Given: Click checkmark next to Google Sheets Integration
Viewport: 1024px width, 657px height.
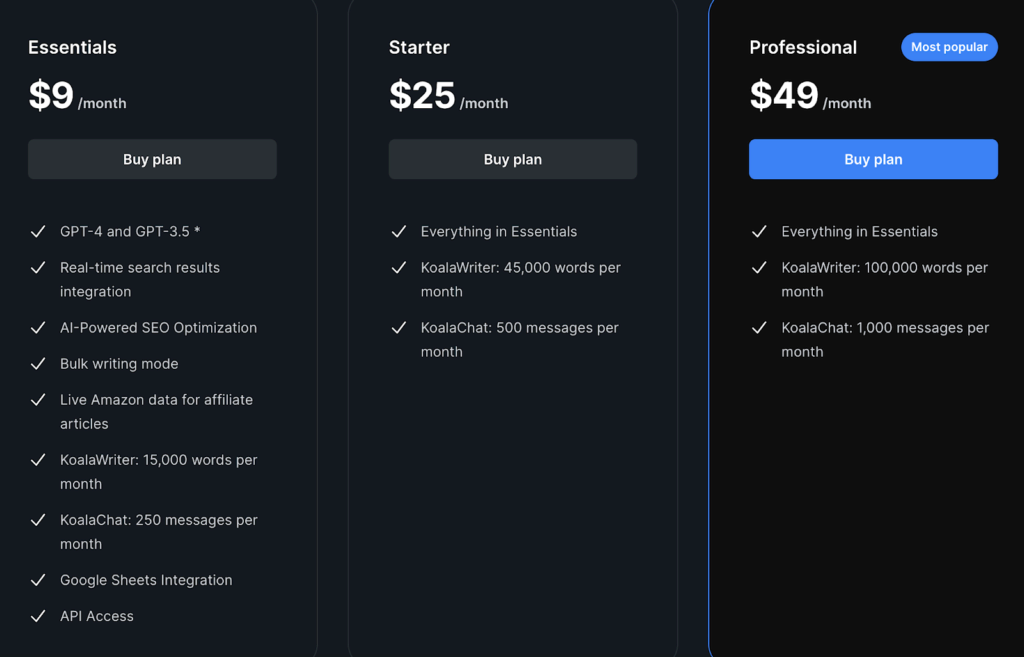Looking at the screenshot, I should (38, 580).
